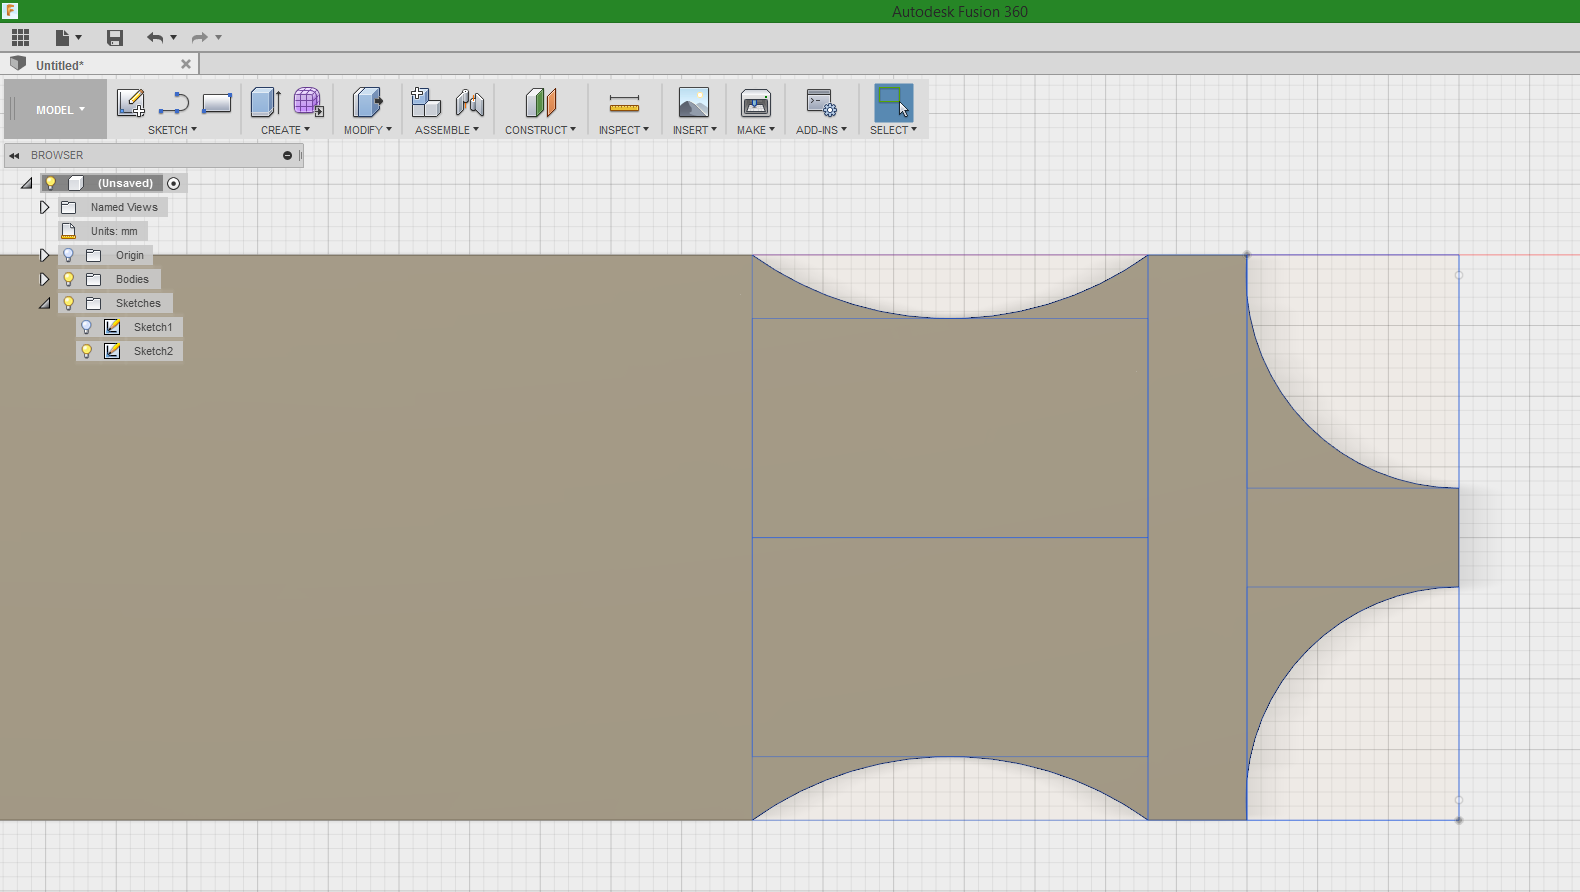This screenshot has height=892, width=1580.
Task: Activate the (Unsaved) component radio button
Action: pos(174,183)
